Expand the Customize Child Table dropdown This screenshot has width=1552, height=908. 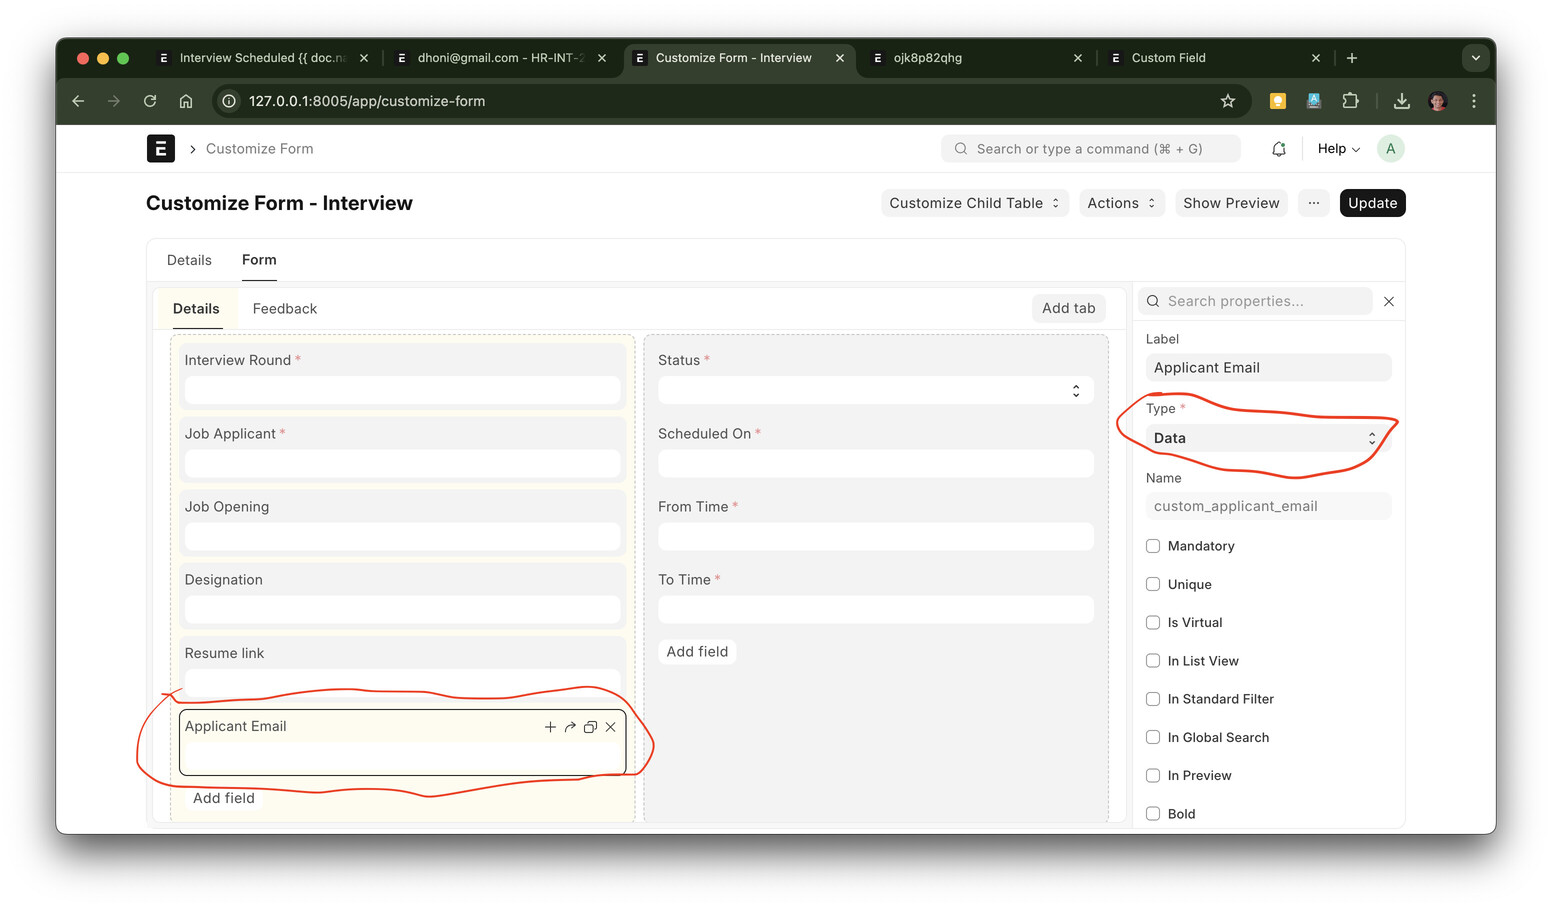click(974, 203)
